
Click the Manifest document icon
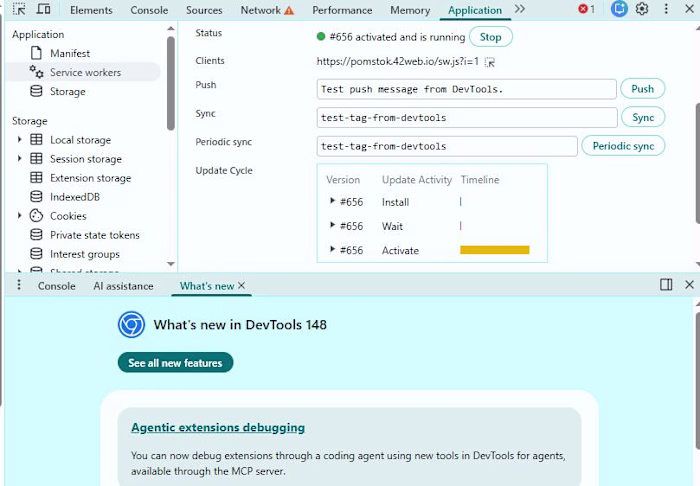[x=36, y=53]
